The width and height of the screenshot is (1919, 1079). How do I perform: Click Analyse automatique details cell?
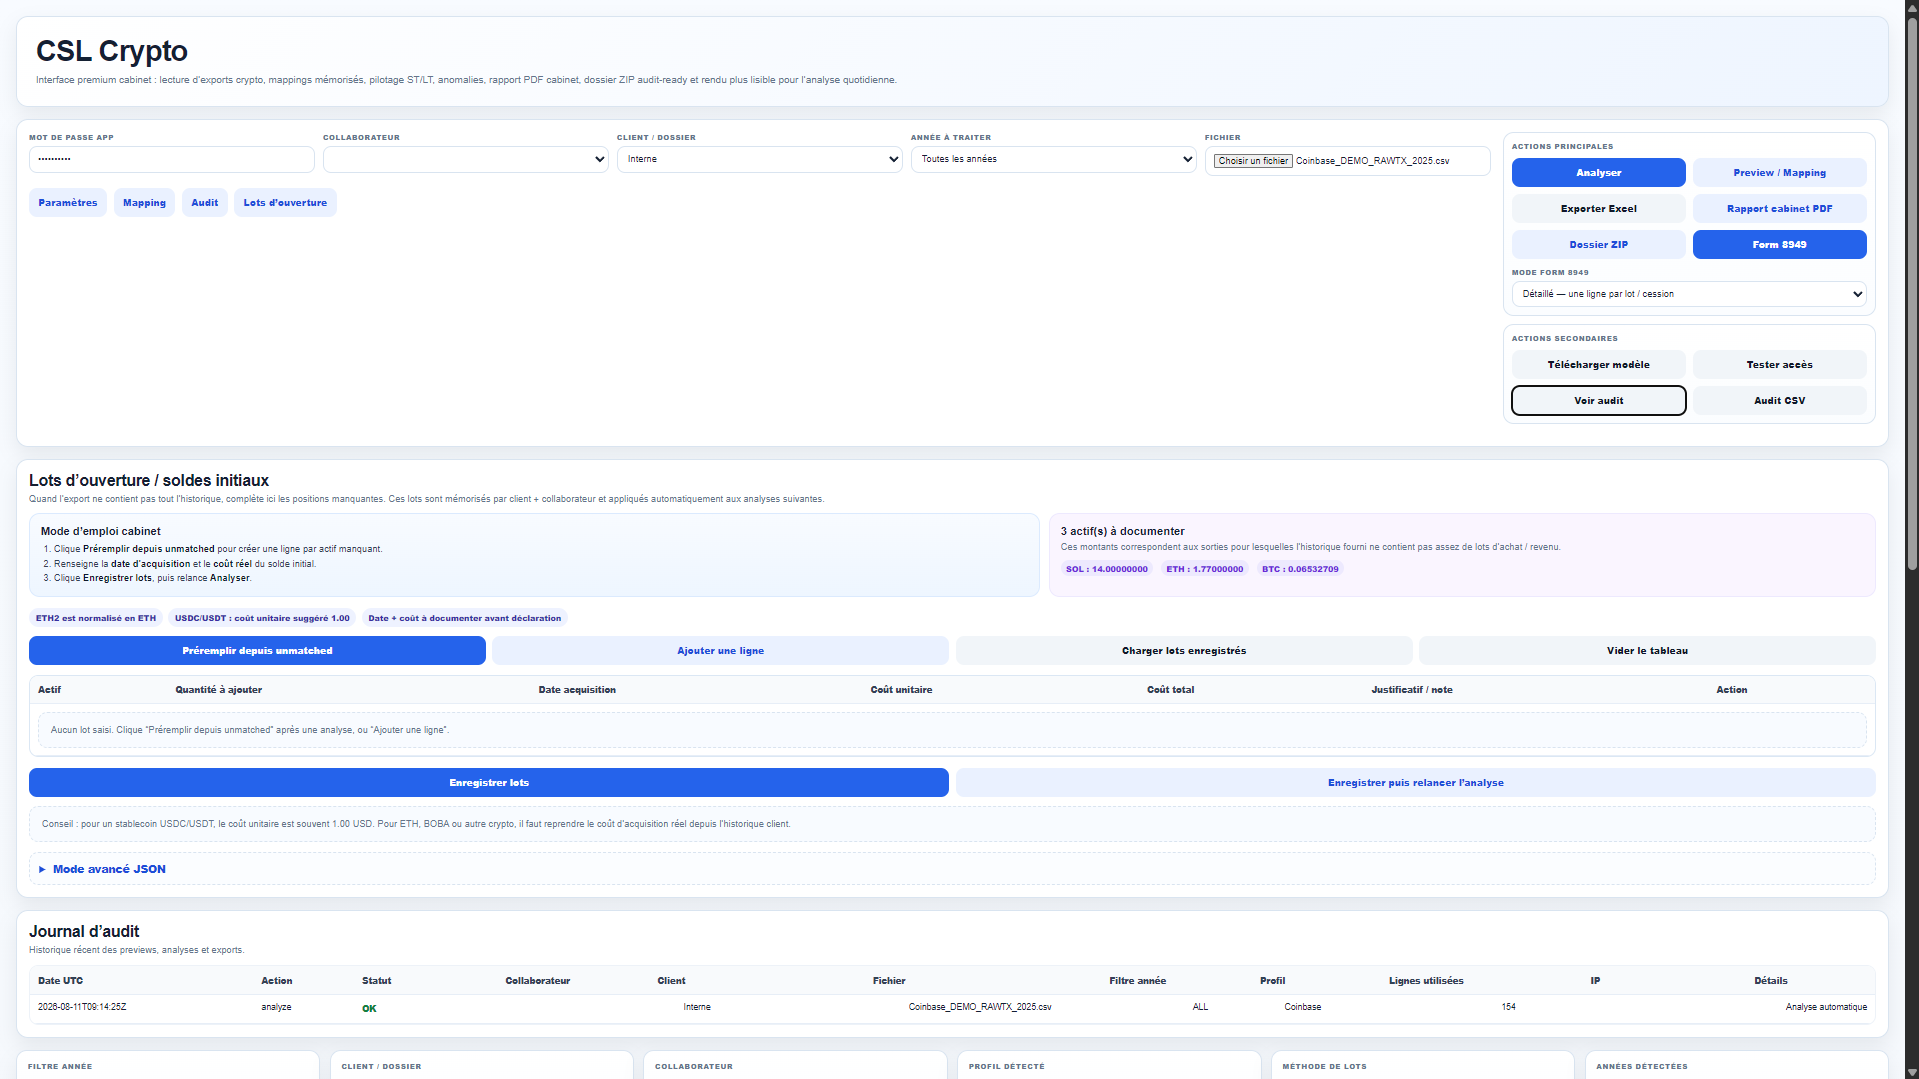[1826, 1007]
